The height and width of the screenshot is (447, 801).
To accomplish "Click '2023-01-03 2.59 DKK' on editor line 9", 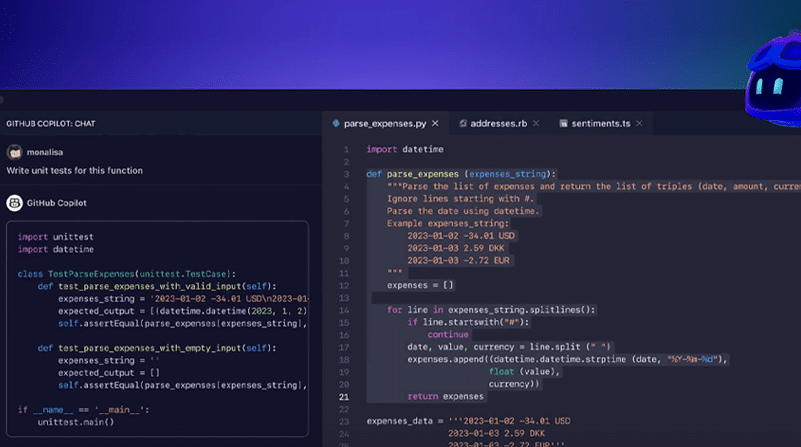I will coord(456,248).
